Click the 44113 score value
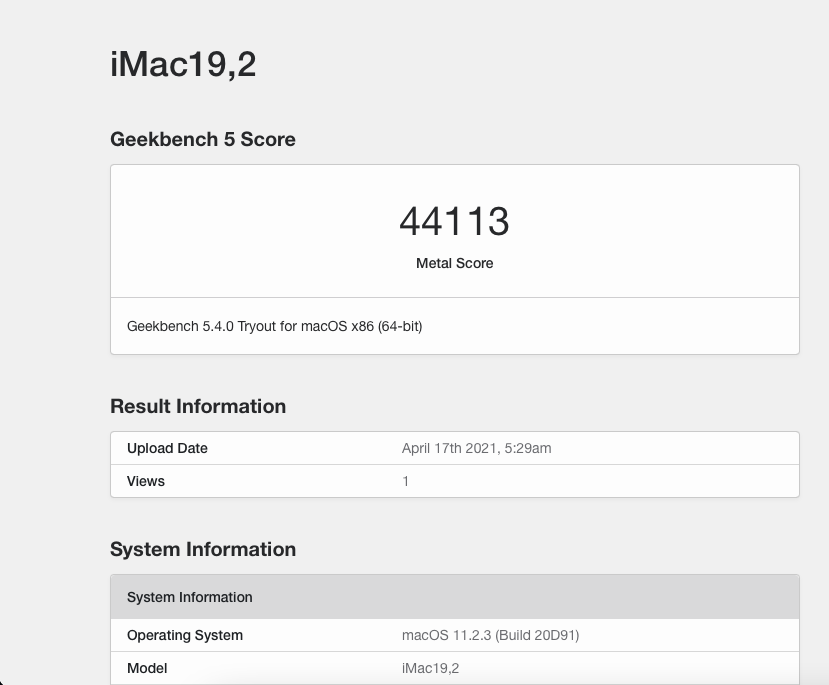829x685 pixels. click(x=454, y=221)
